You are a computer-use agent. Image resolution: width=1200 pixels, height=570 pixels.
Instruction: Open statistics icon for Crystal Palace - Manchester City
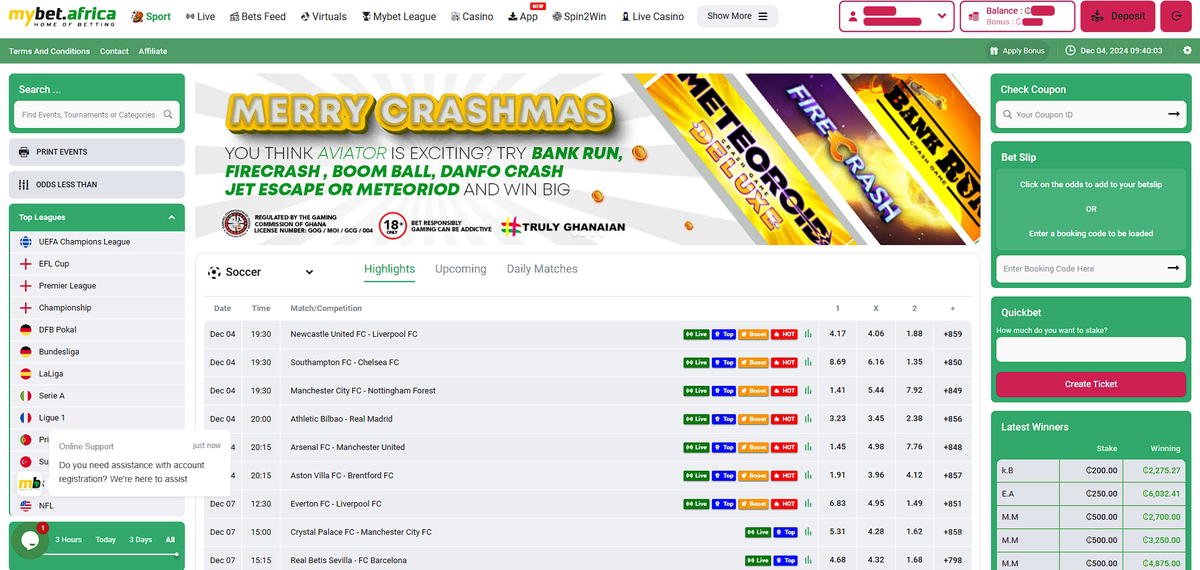click(x=808, y=532)
